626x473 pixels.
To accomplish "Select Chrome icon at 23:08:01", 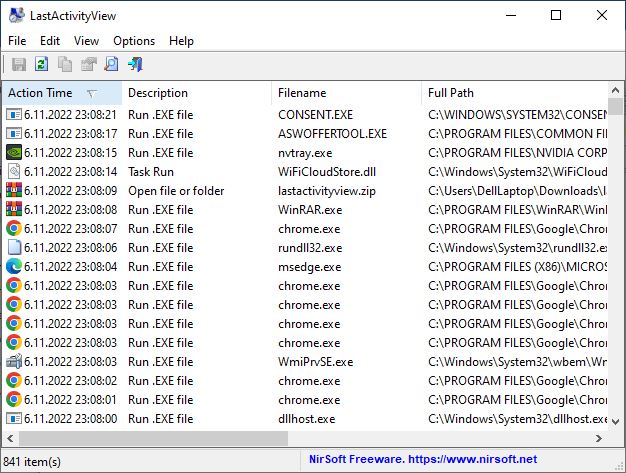I will (x=14, y=400).
